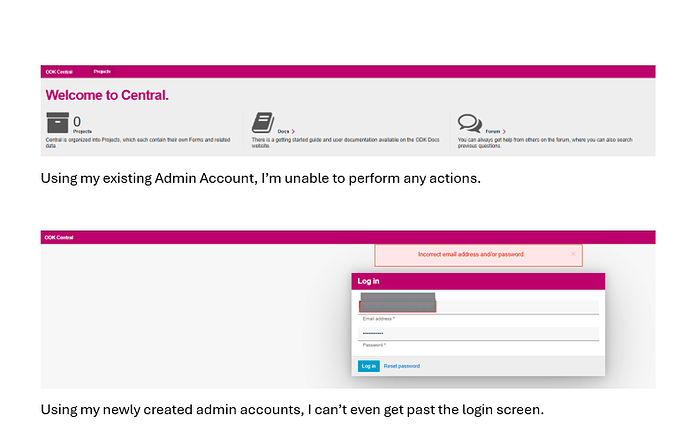Click the 'Log in' dialog title
Image resolution: width=690 pixels, height=446 pixels.
pyautogui.click(x=368, y=281)
